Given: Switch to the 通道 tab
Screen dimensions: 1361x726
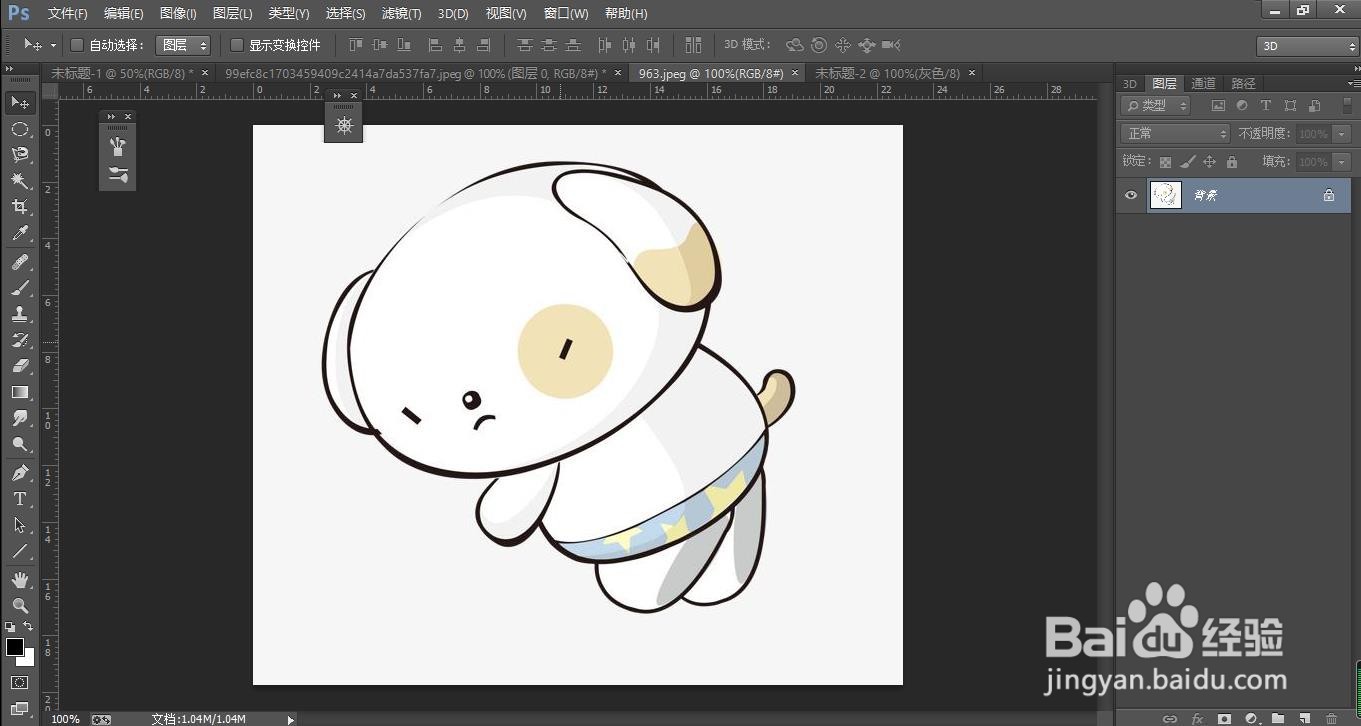Looking at the screenshot, I should [x=1204, y=84].
